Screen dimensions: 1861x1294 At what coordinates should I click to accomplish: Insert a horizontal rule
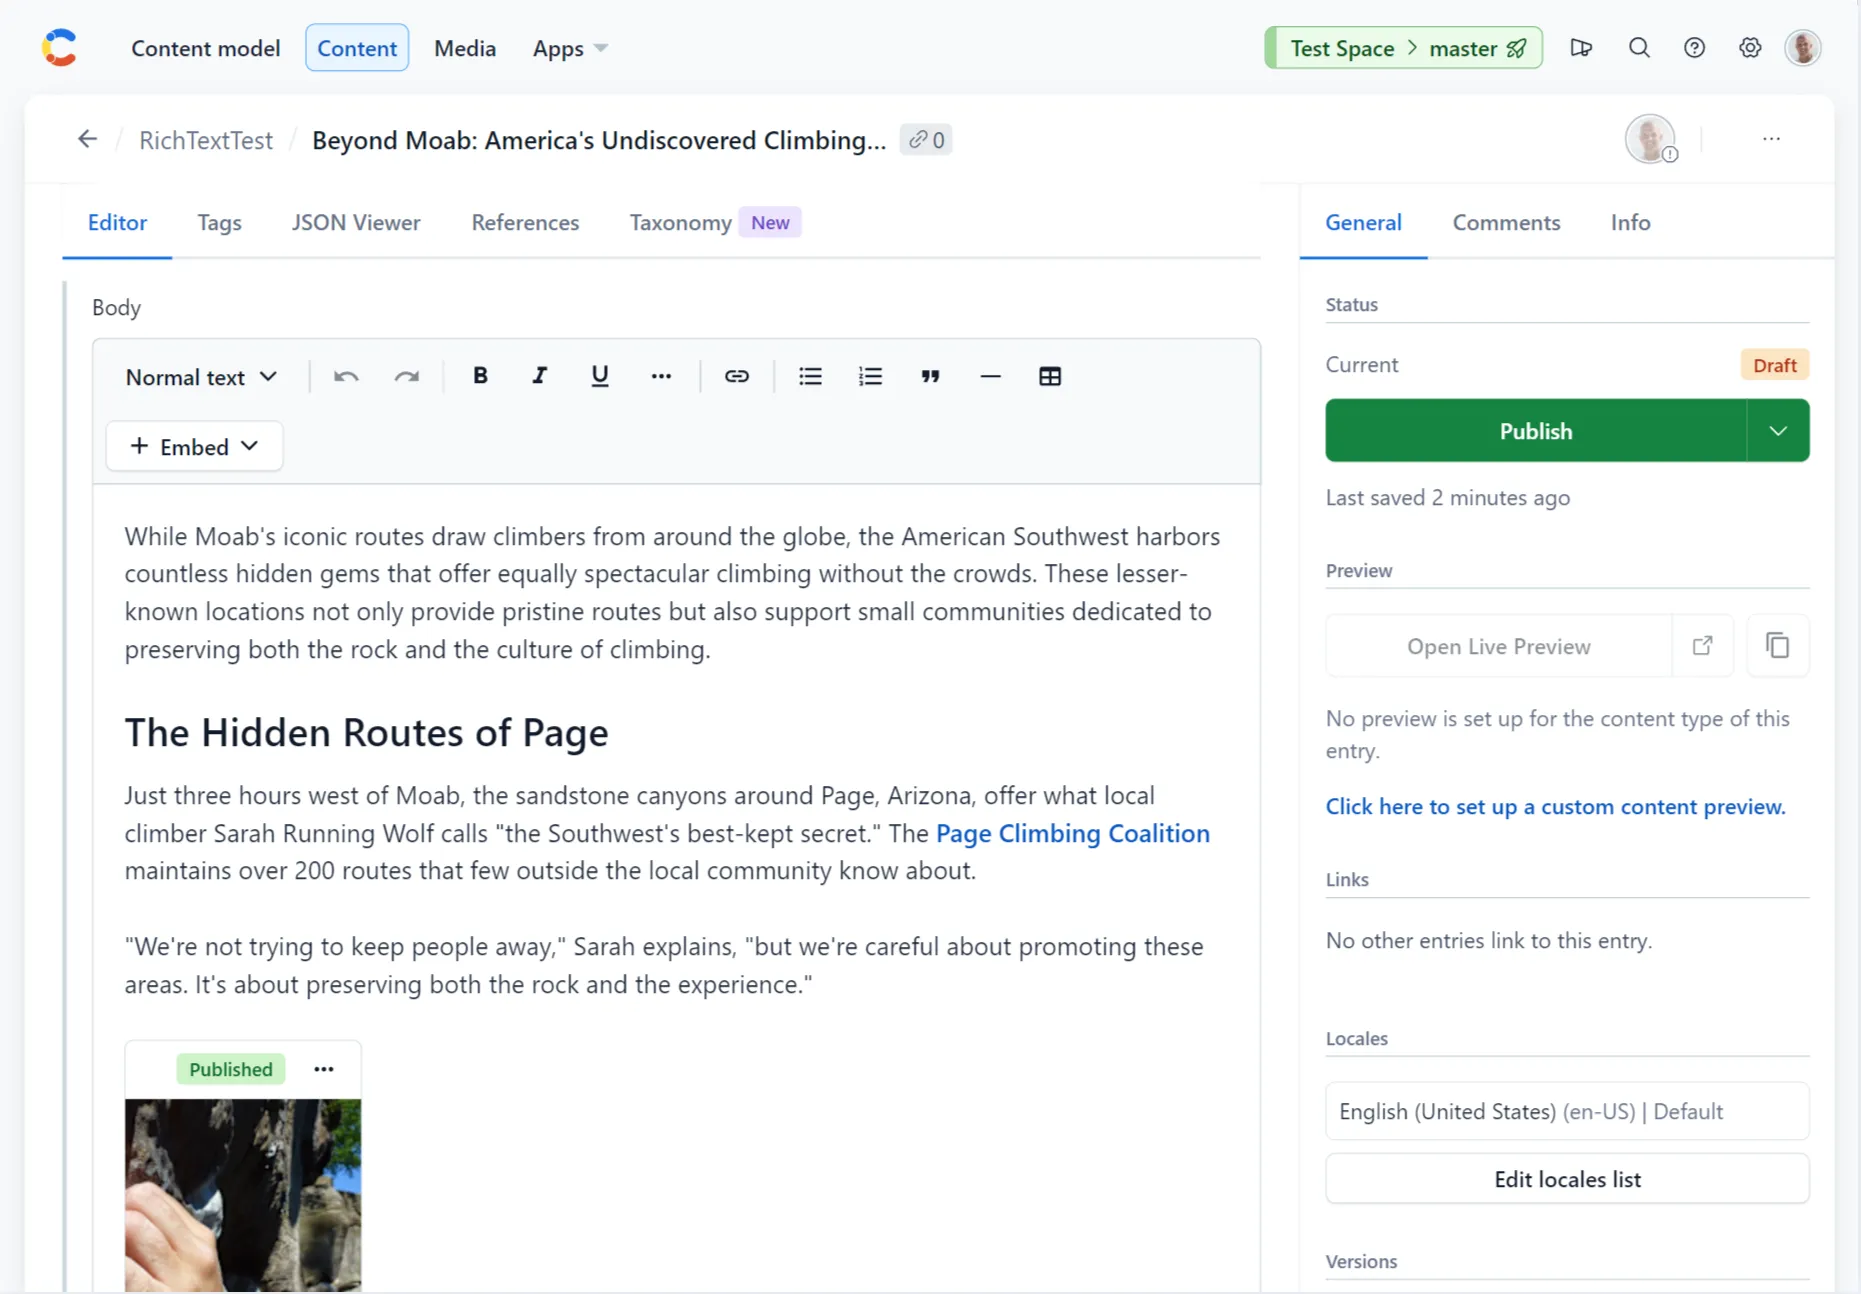pos(990,376)
